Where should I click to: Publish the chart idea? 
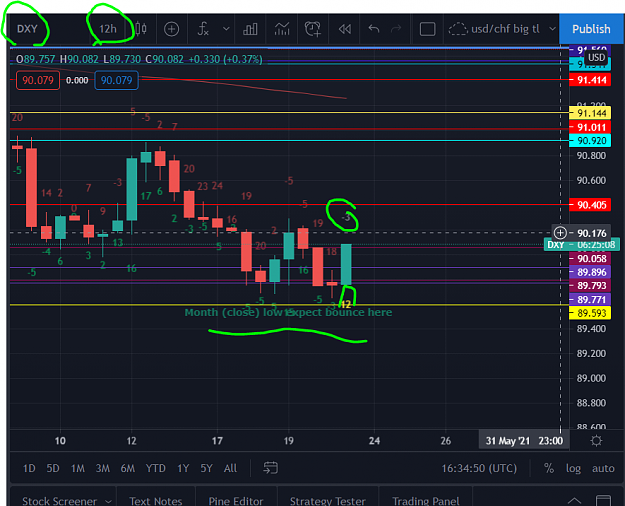coord(591,29)
